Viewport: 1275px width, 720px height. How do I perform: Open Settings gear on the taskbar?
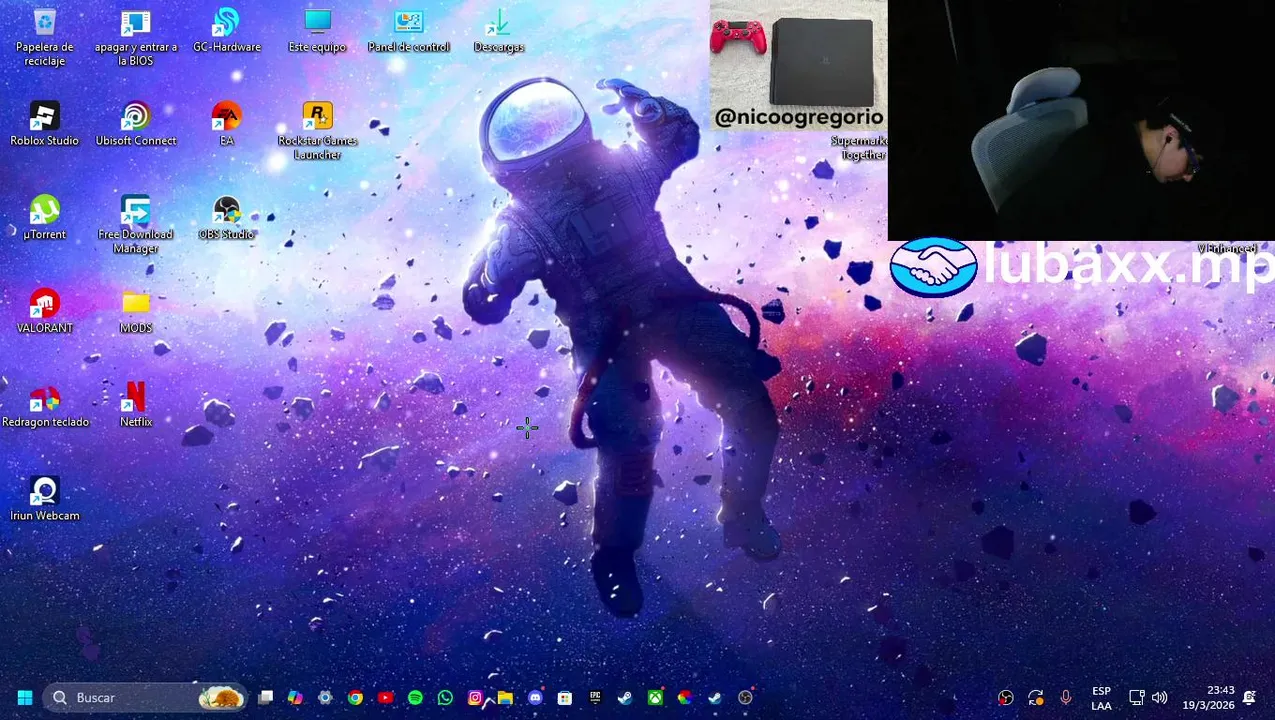click(x=325, y=698)
